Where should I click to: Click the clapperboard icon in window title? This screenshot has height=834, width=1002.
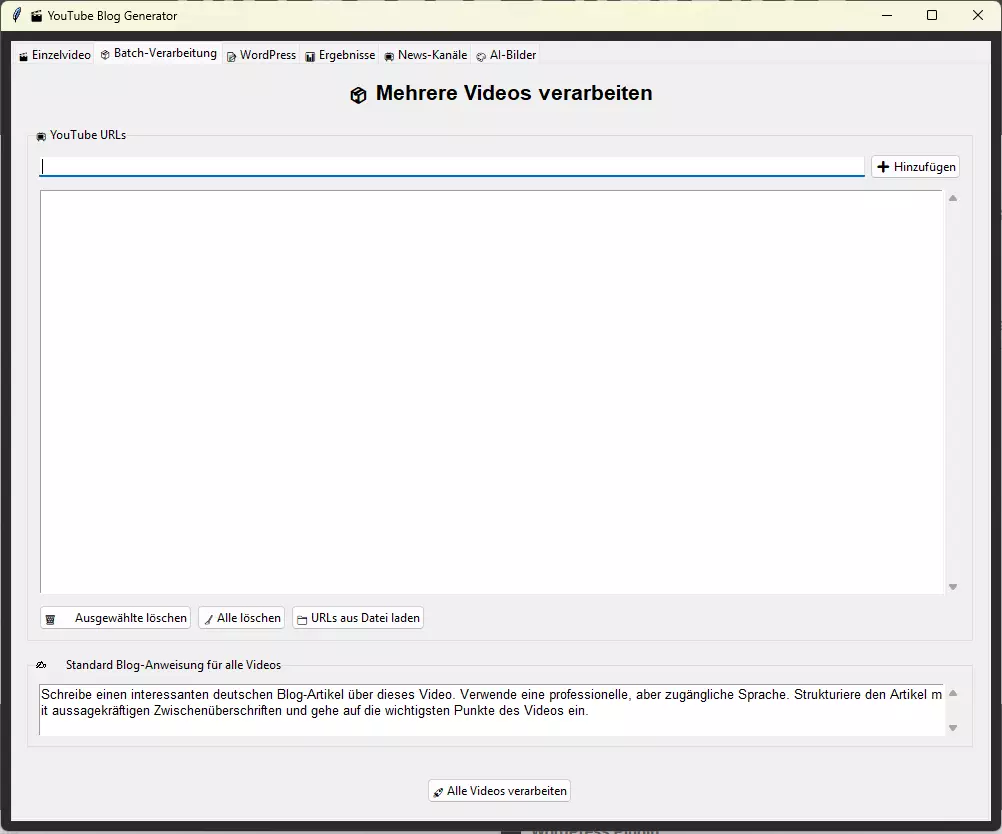[x=37, y=16]
